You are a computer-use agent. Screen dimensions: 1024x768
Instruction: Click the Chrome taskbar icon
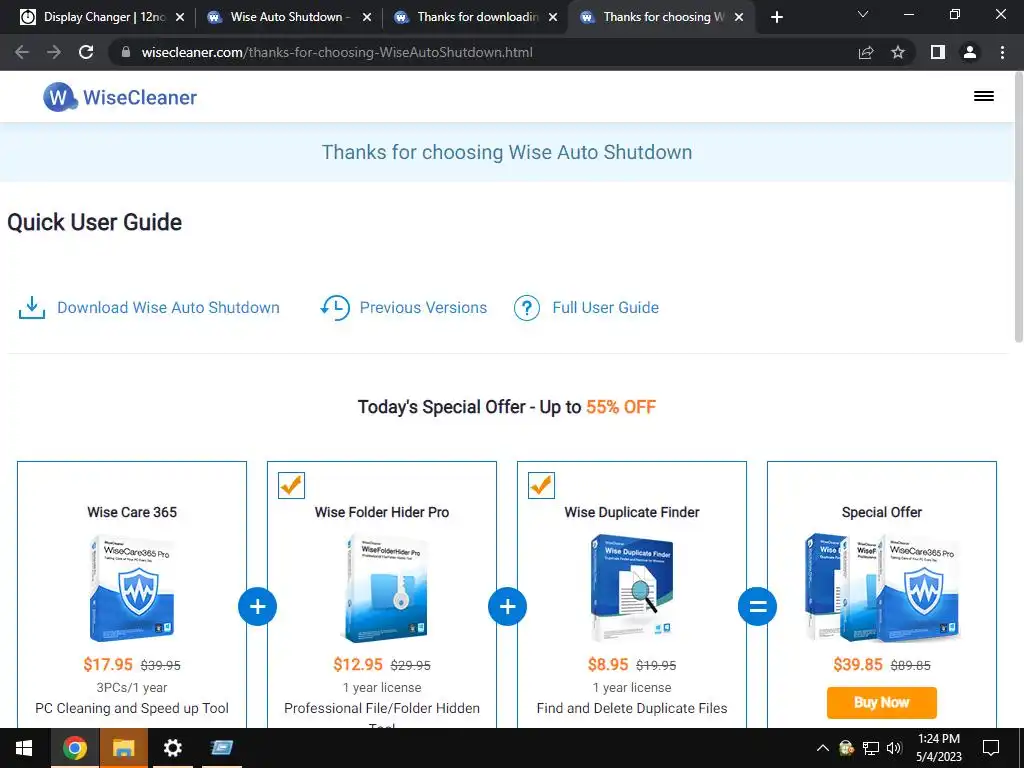(74, 748)
